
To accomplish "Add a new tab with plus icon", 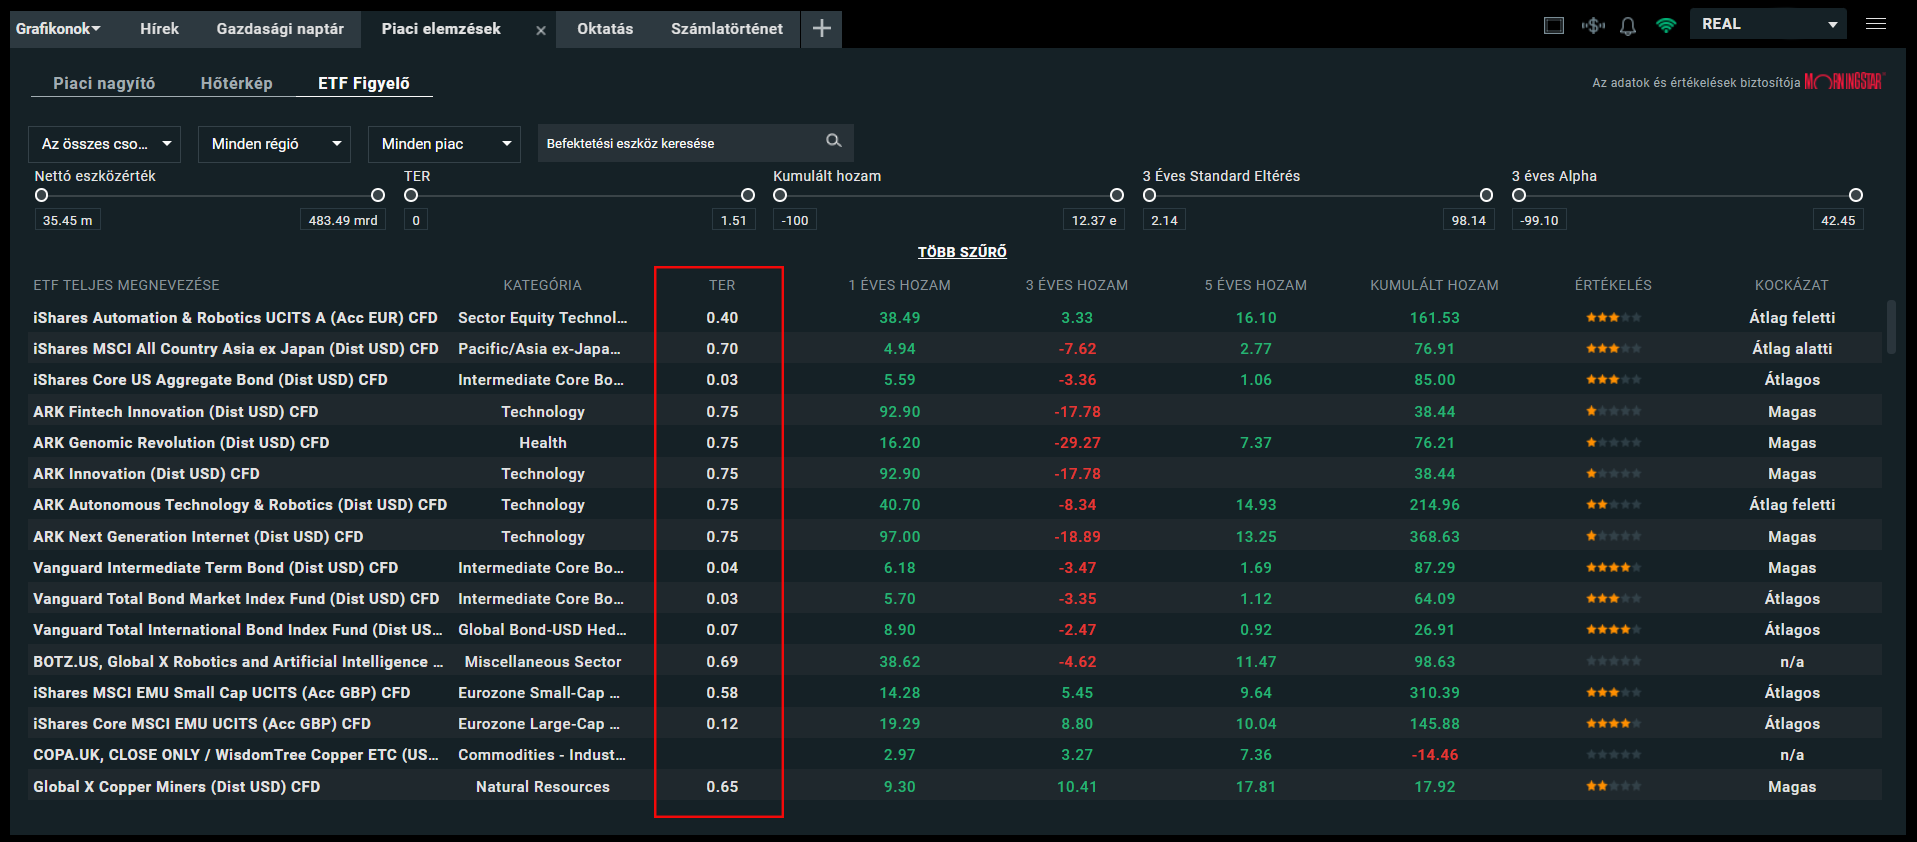I will tap(821, 29).
